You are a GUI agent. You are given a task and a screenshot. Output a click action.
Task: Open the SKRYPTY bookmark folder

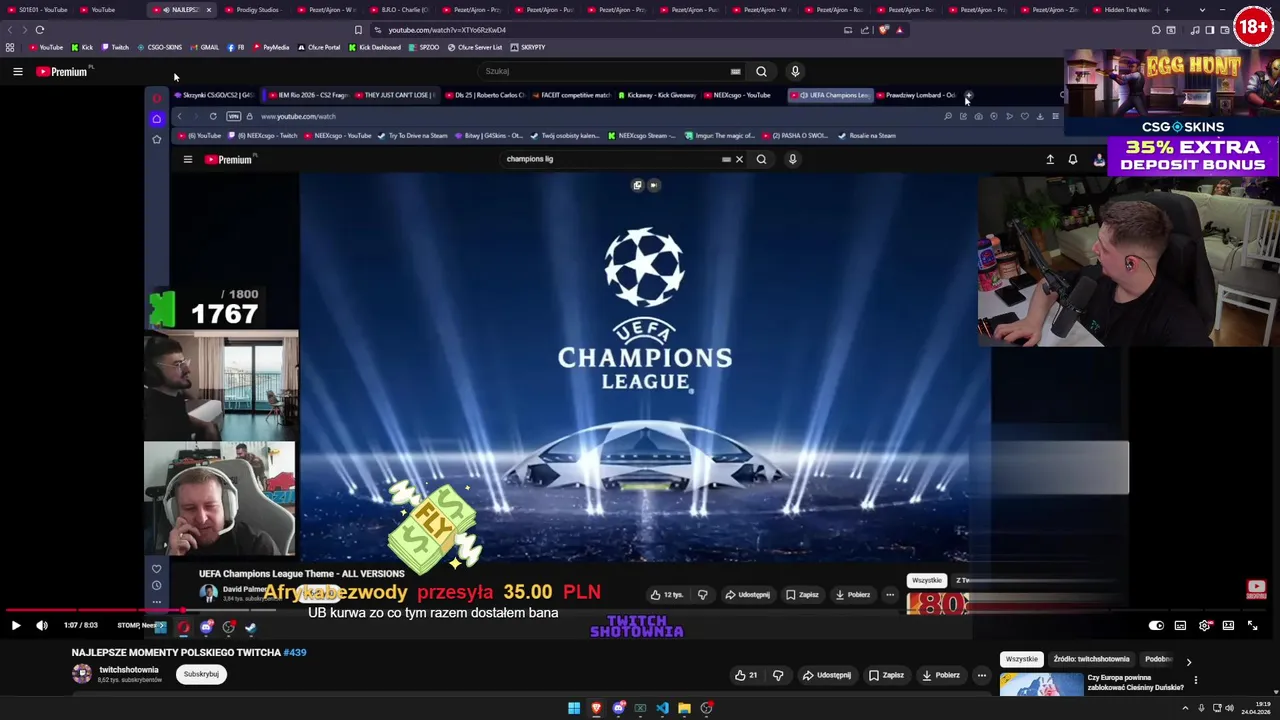pyautogui.click(x=528, y=47)
